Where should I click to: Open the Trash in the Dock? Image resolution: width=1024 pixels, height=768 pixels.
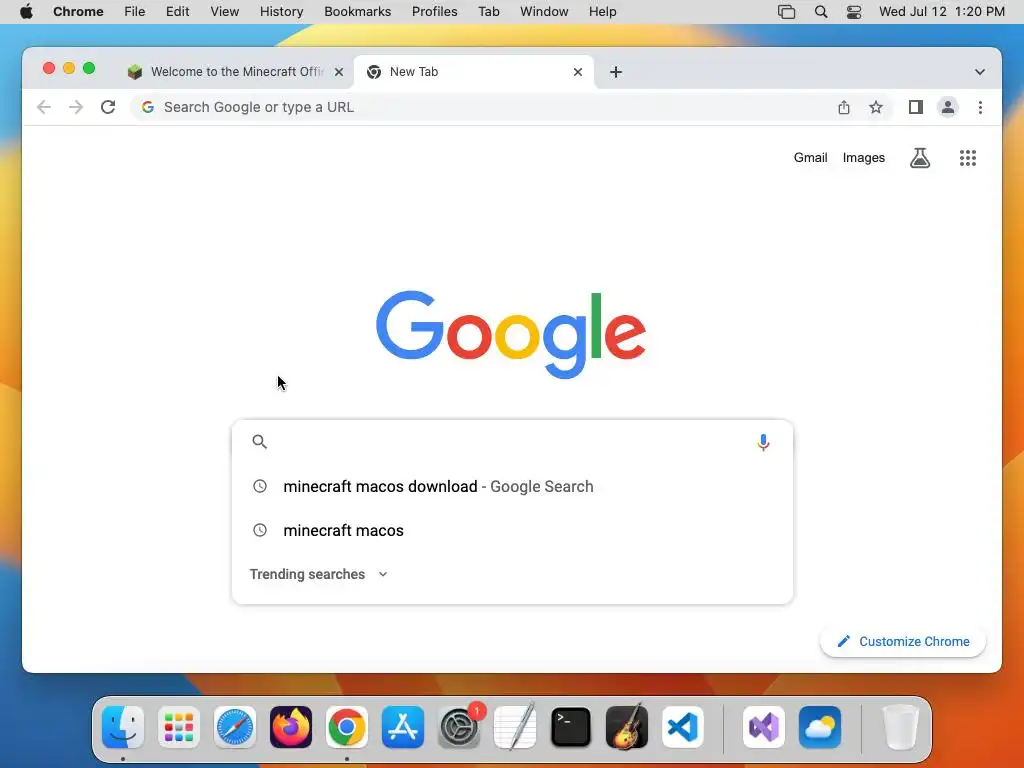pyautogui.click(x=901, y=727)
